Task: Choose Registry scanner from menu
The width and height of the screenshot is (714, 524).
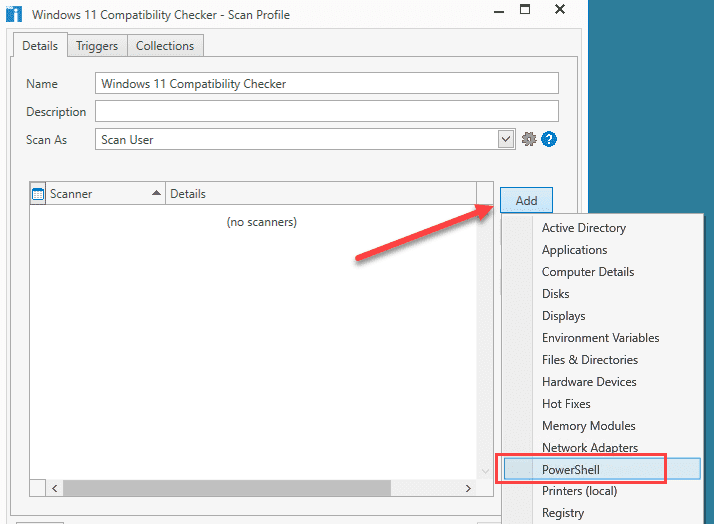Action: pos(602,513)
